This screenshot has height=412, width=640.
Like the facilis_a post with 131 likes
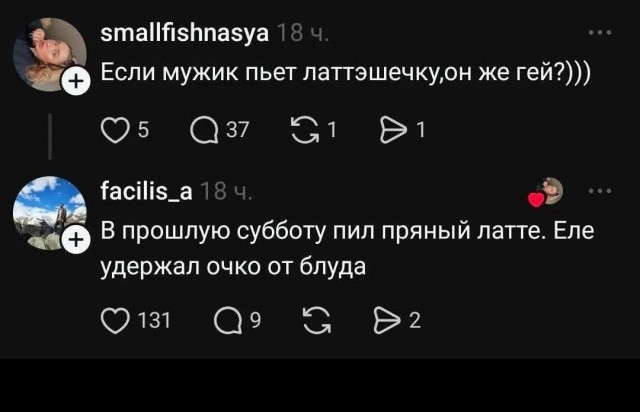click(x=116, y=321)
